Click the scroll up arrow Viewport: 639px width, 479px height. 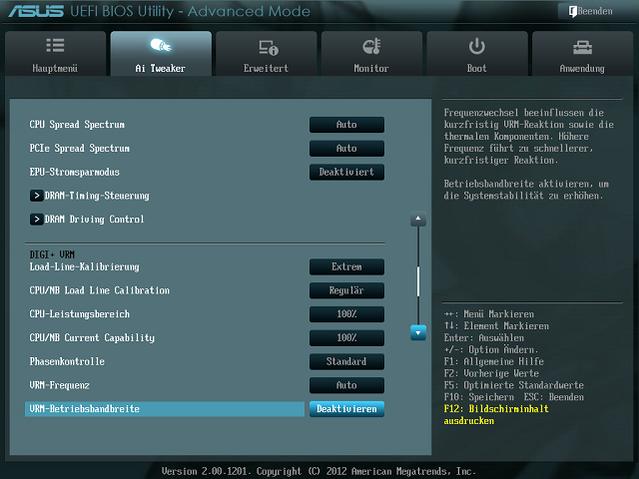pos(418,219)
